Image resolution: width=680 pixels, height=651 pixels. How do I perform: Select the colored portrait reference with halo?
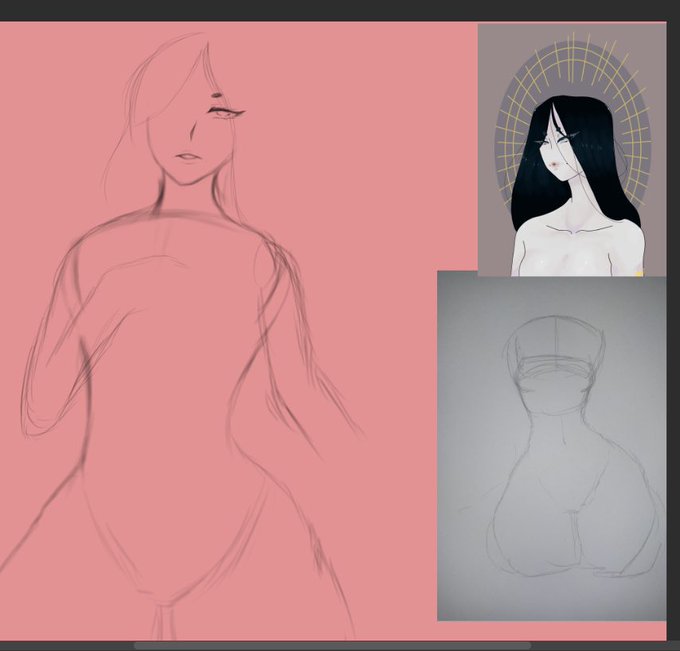(x=572, y=150)
